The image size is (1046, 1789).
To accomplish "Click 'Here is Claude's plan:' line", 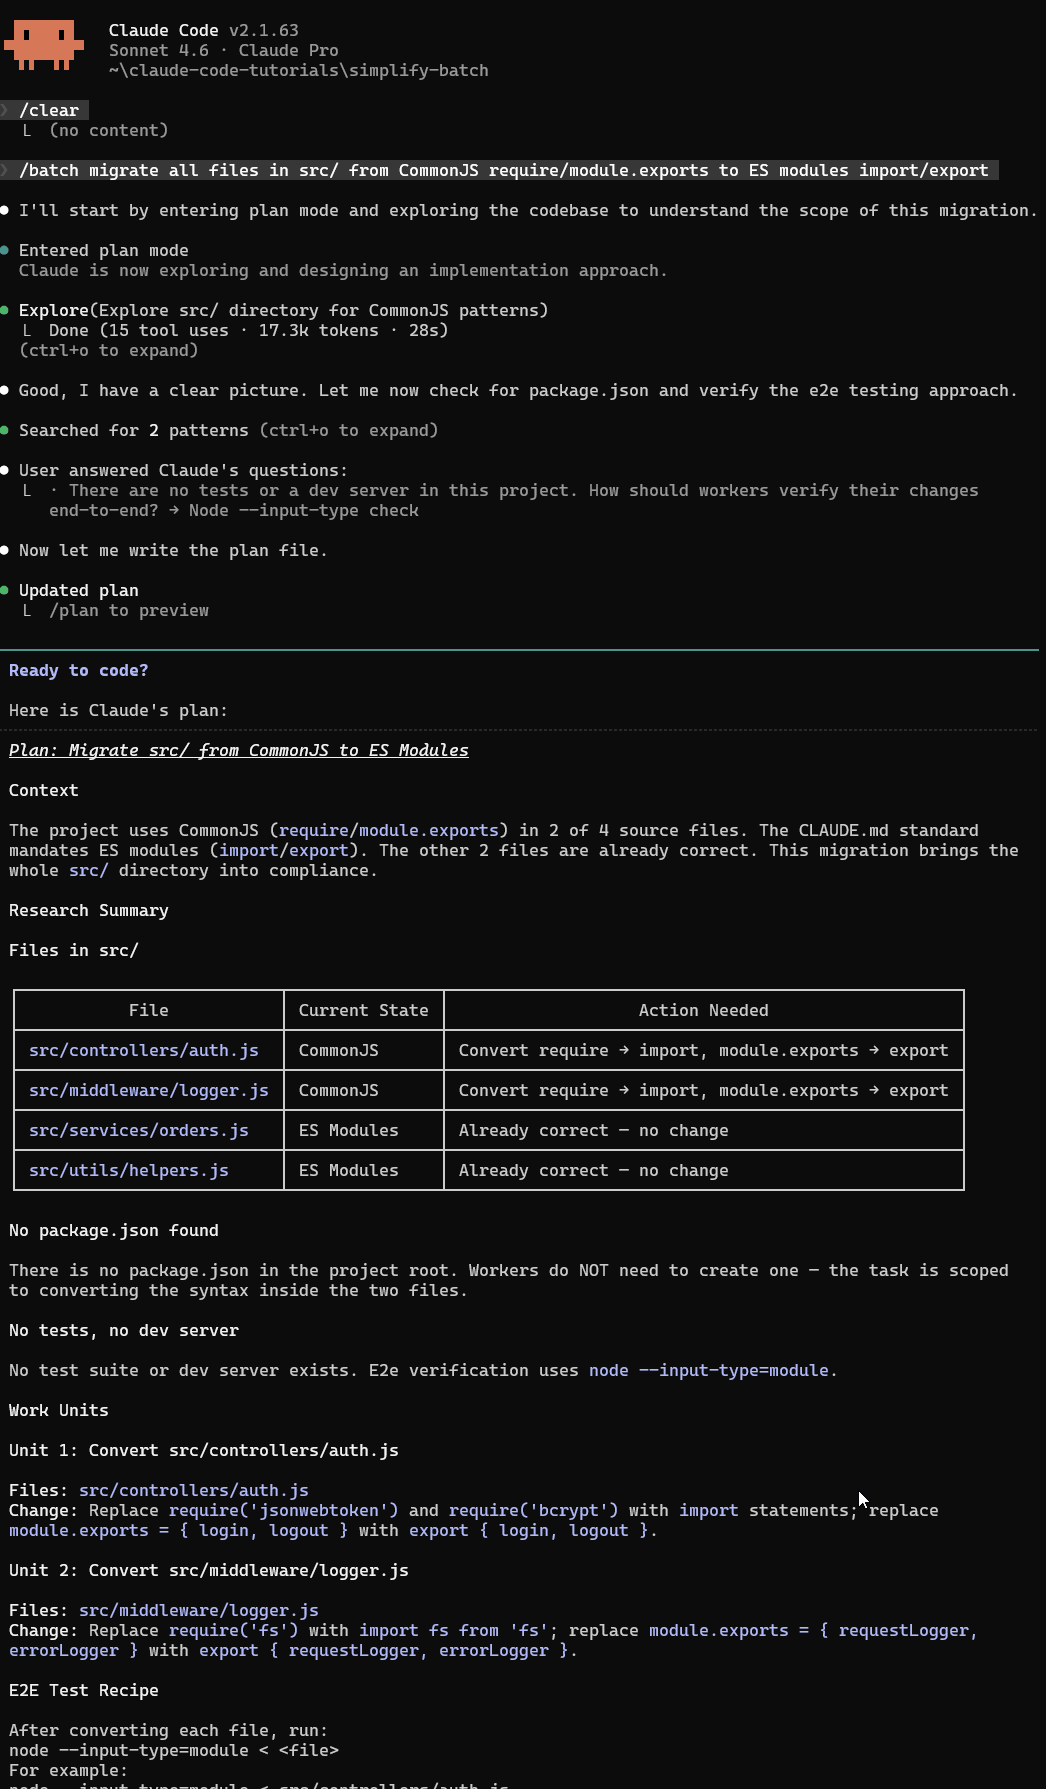I will [x=118, y=710].
